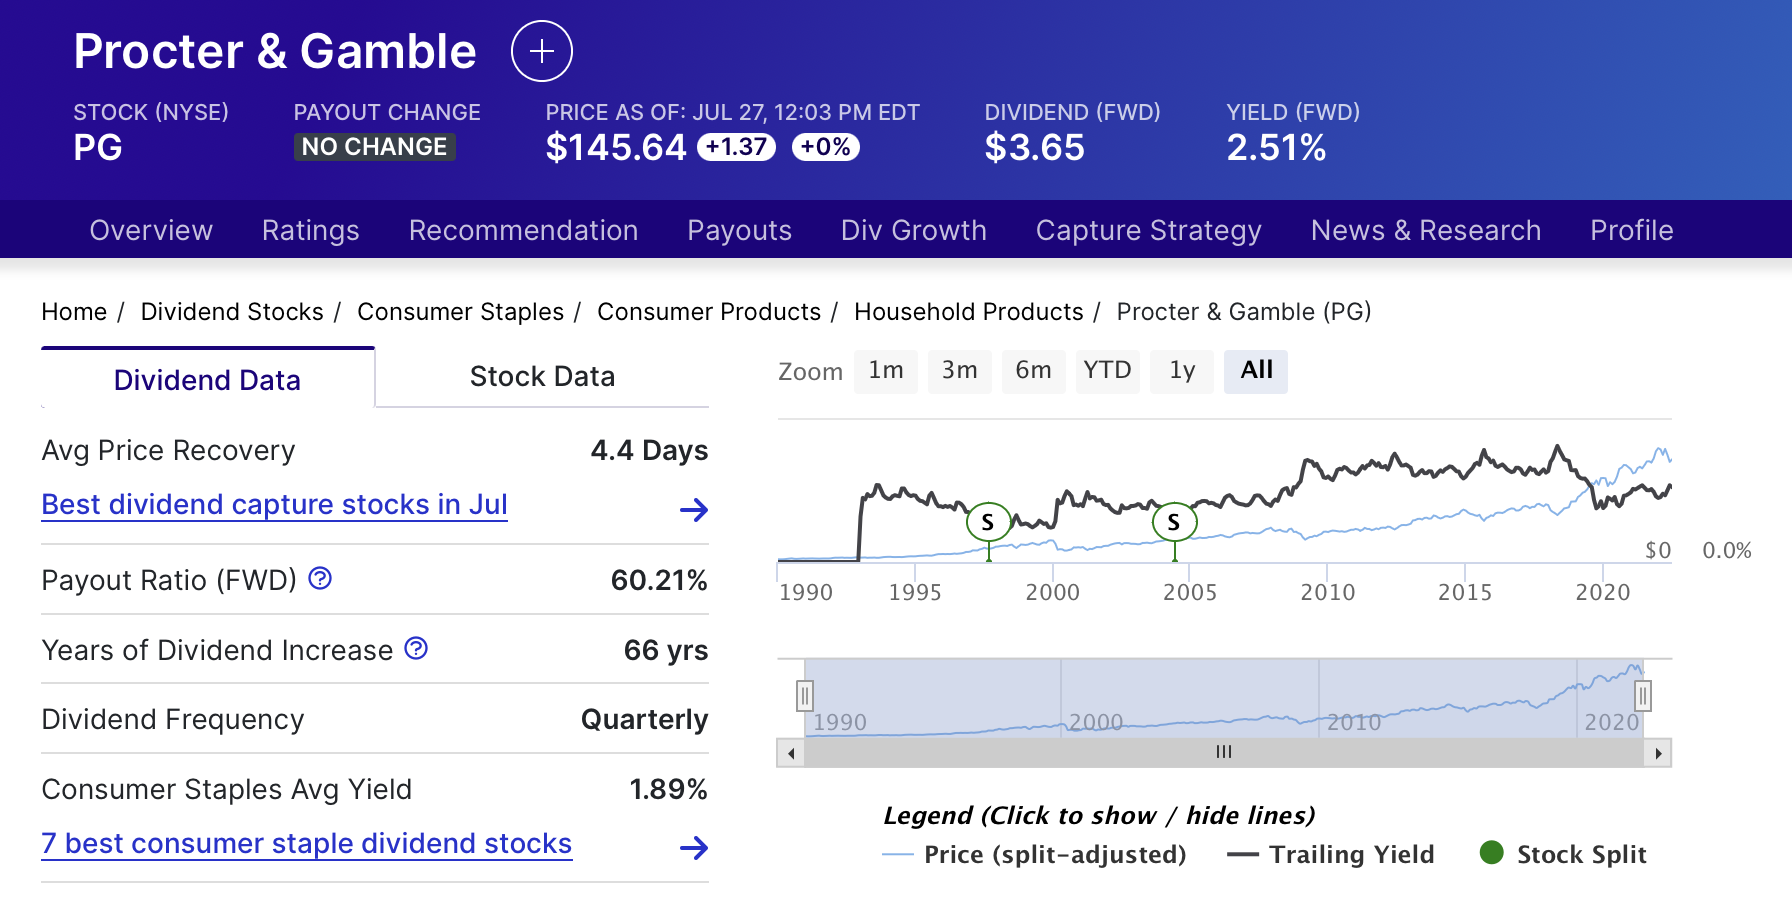Toggle the Trailing Yield legend line
Image resolution: width=1792 pixels, height=908 pixels.
click(x=1331, y=855)
